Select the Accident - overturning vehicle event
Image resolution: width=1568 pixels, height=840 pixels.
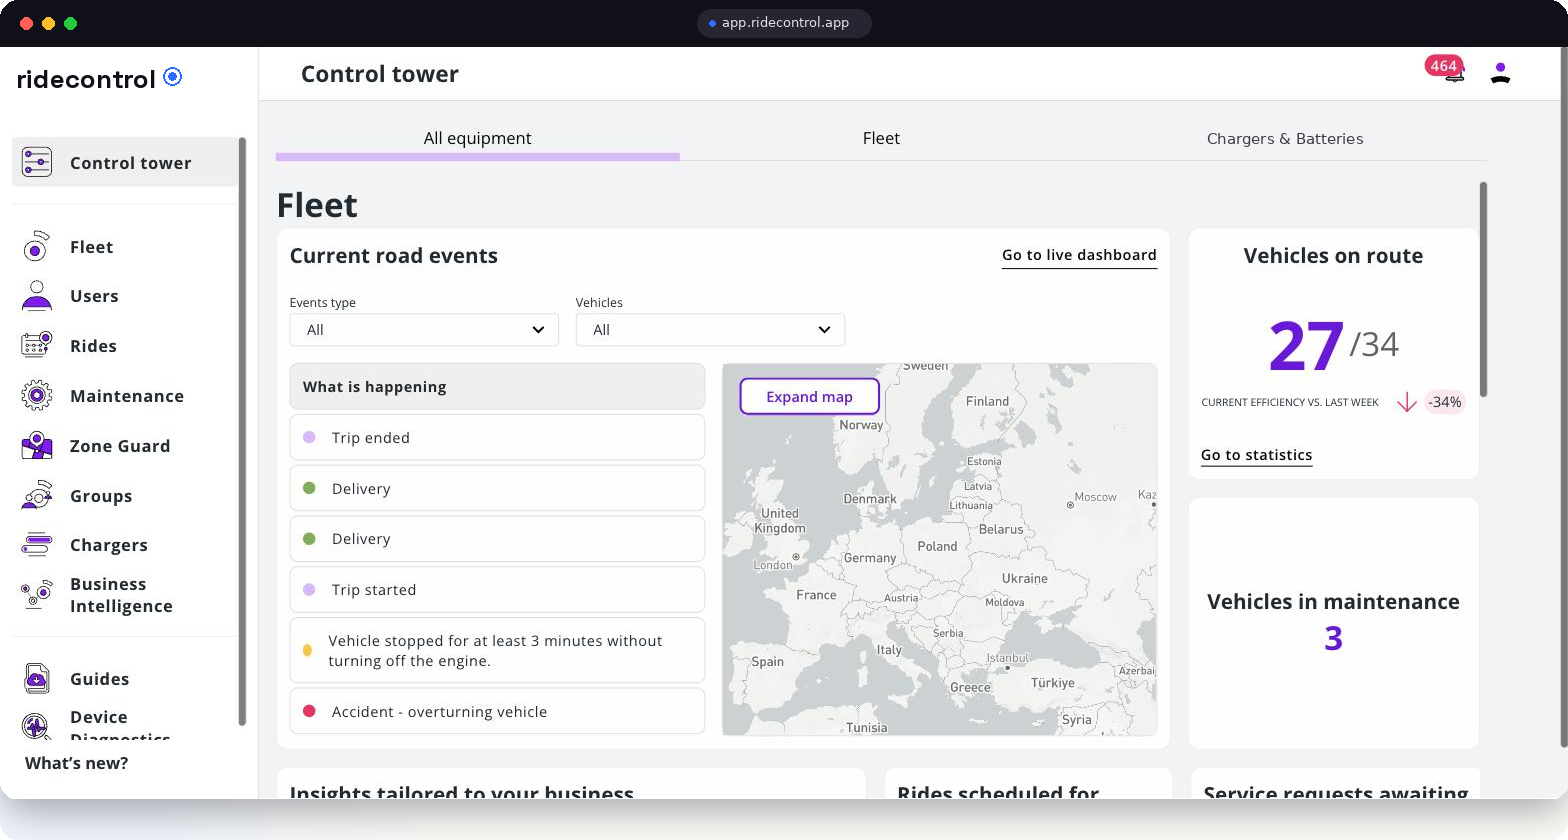(497, 711)
